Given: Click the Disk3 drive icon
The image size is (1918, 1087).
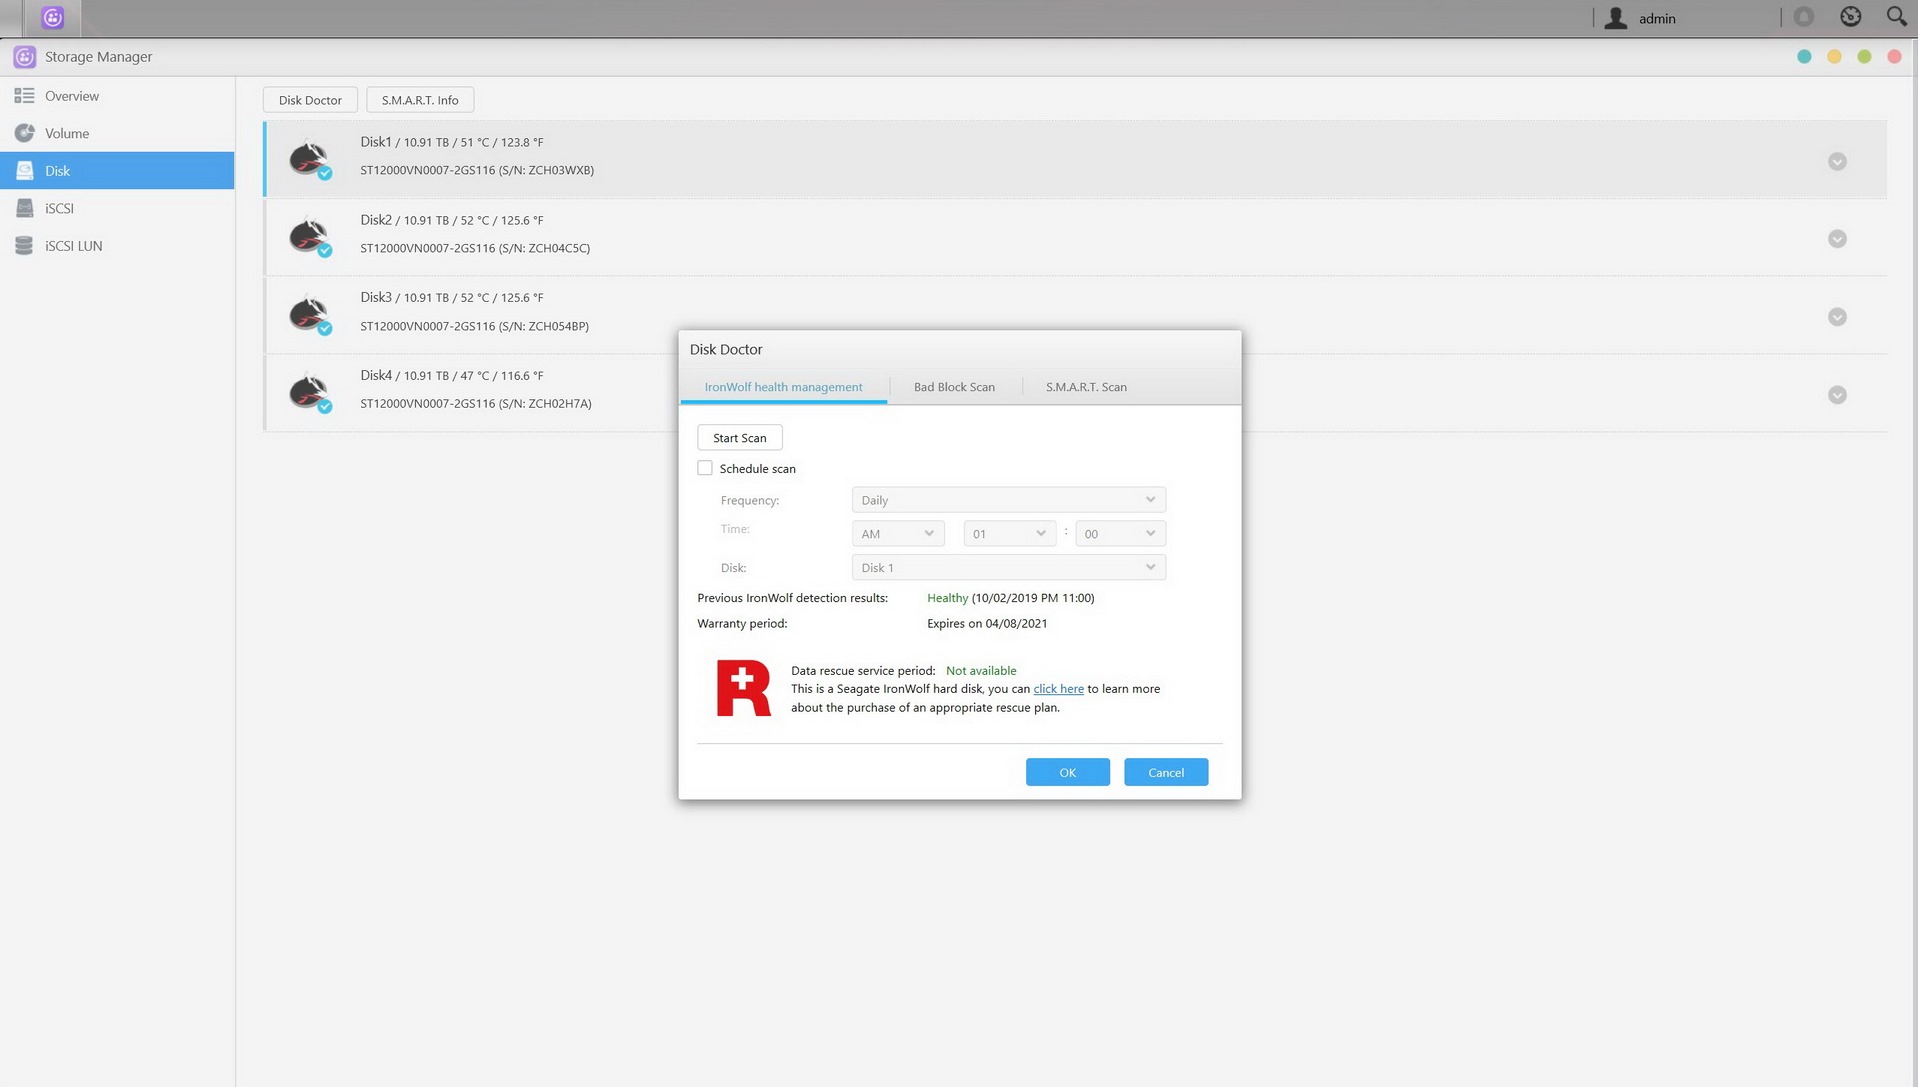Looking at the screenshot, I should pyautogui.click(x=309, y=314).
